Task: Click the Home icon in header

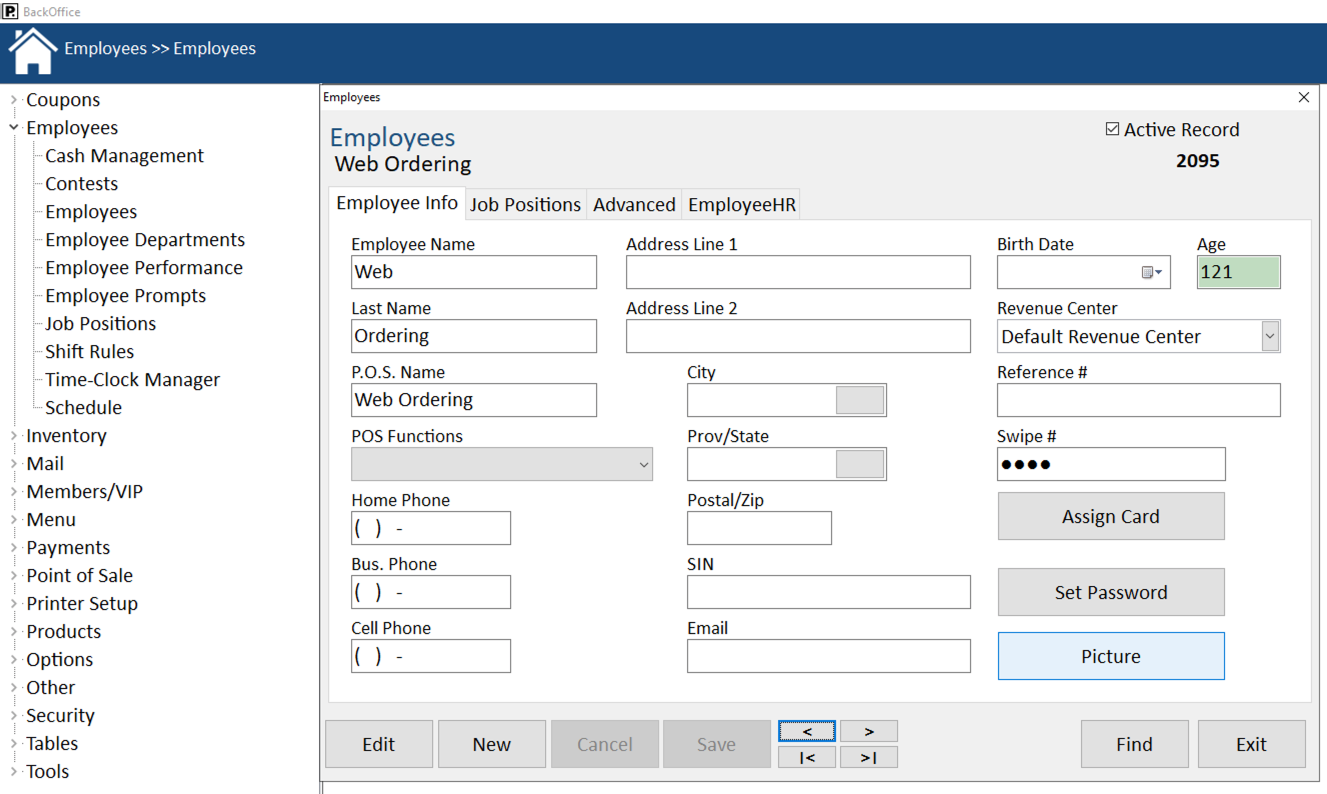Action: 33,50
